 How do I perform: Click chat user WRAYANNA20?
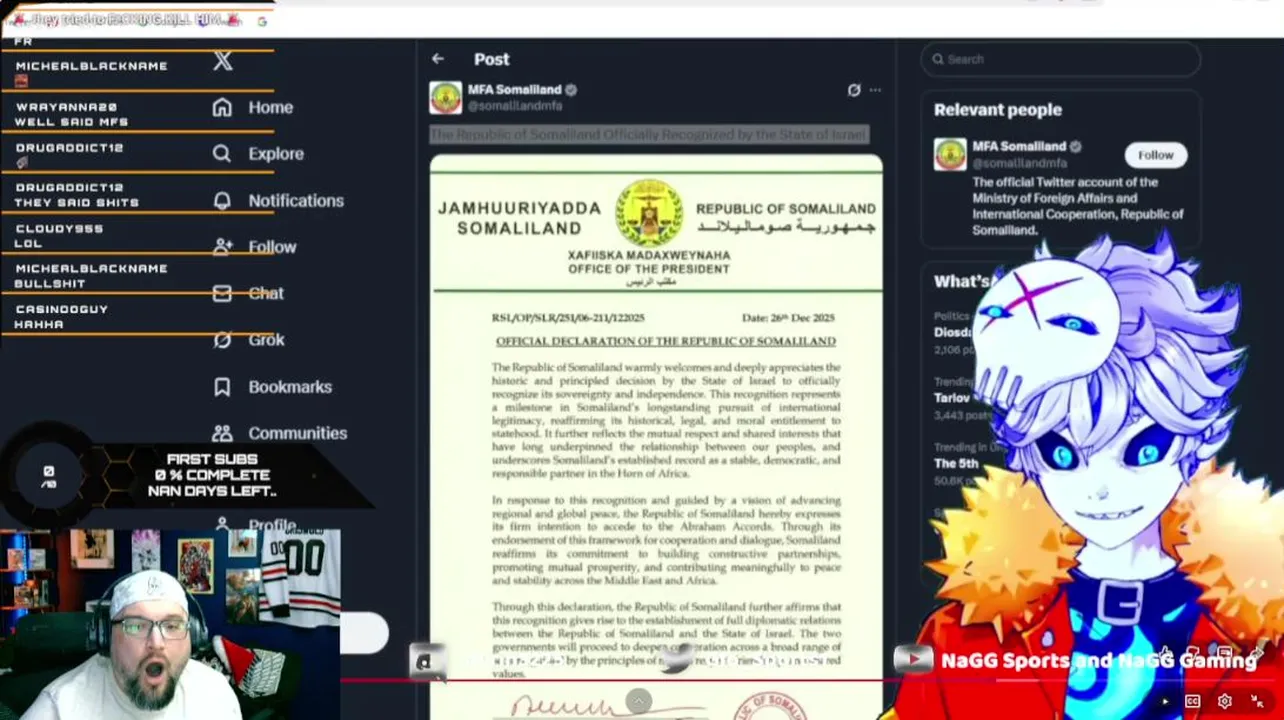[66, 107]
